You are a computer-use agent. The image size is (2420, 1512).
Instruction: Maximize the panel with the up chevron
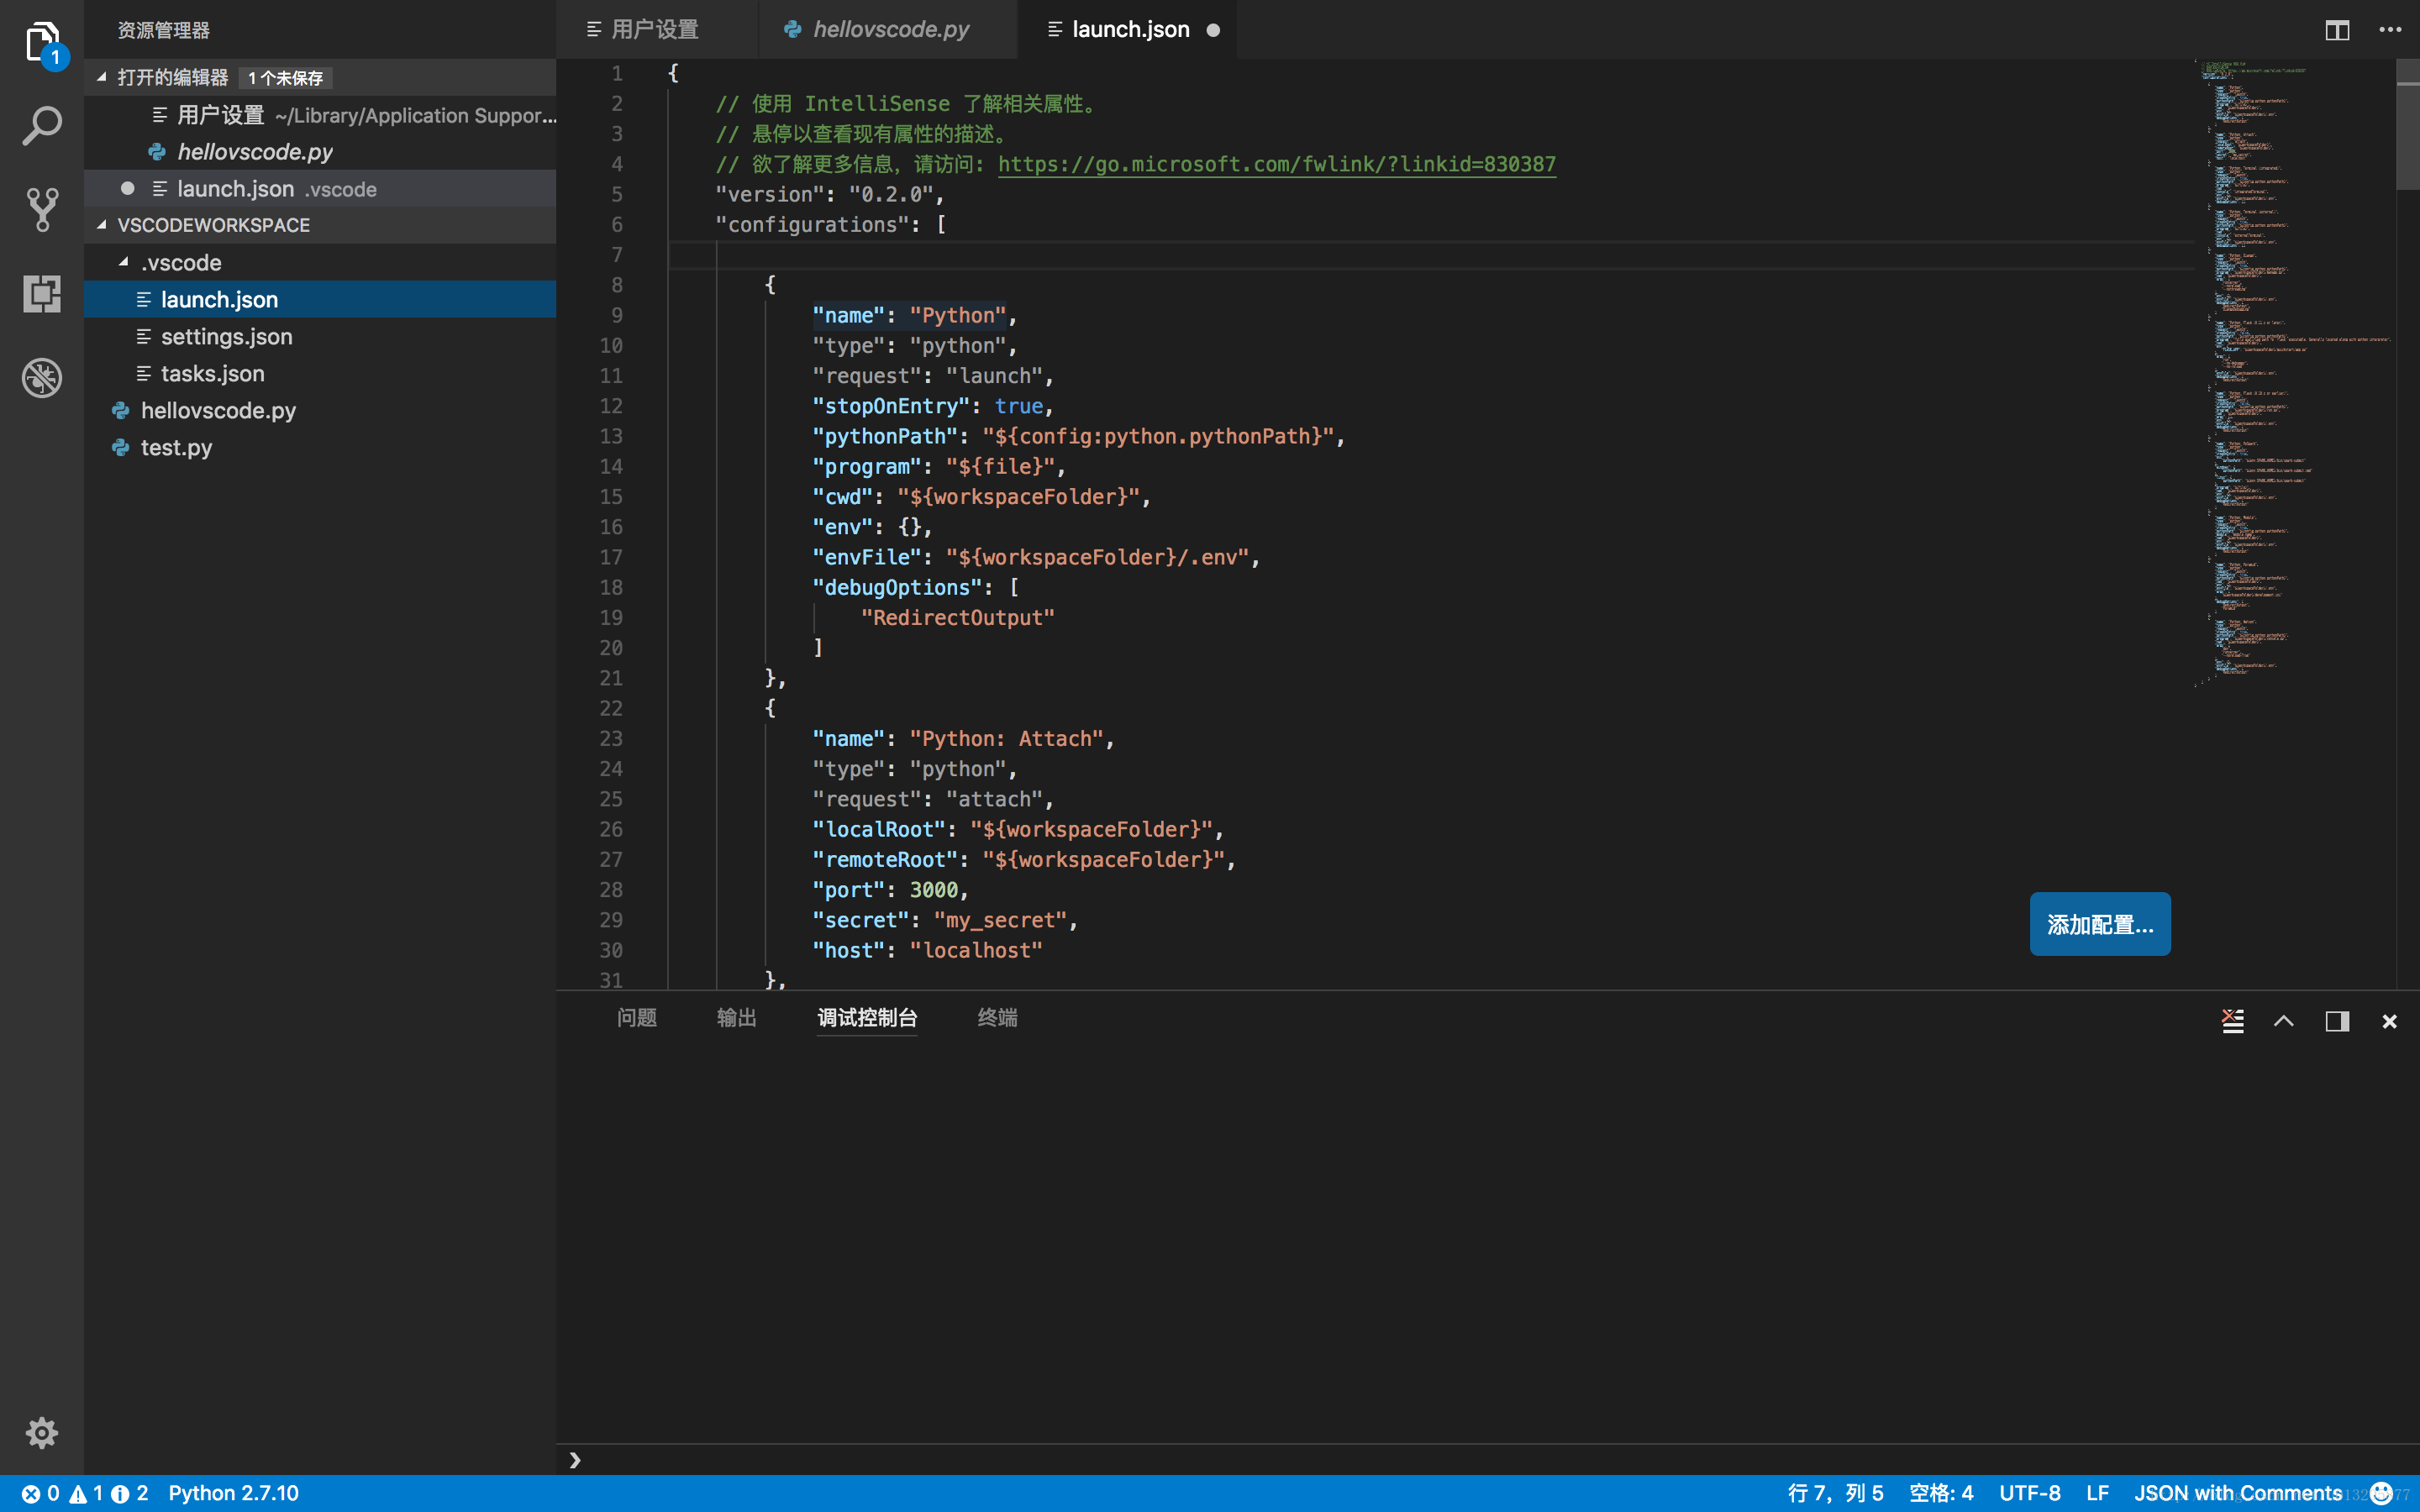2284,1020
